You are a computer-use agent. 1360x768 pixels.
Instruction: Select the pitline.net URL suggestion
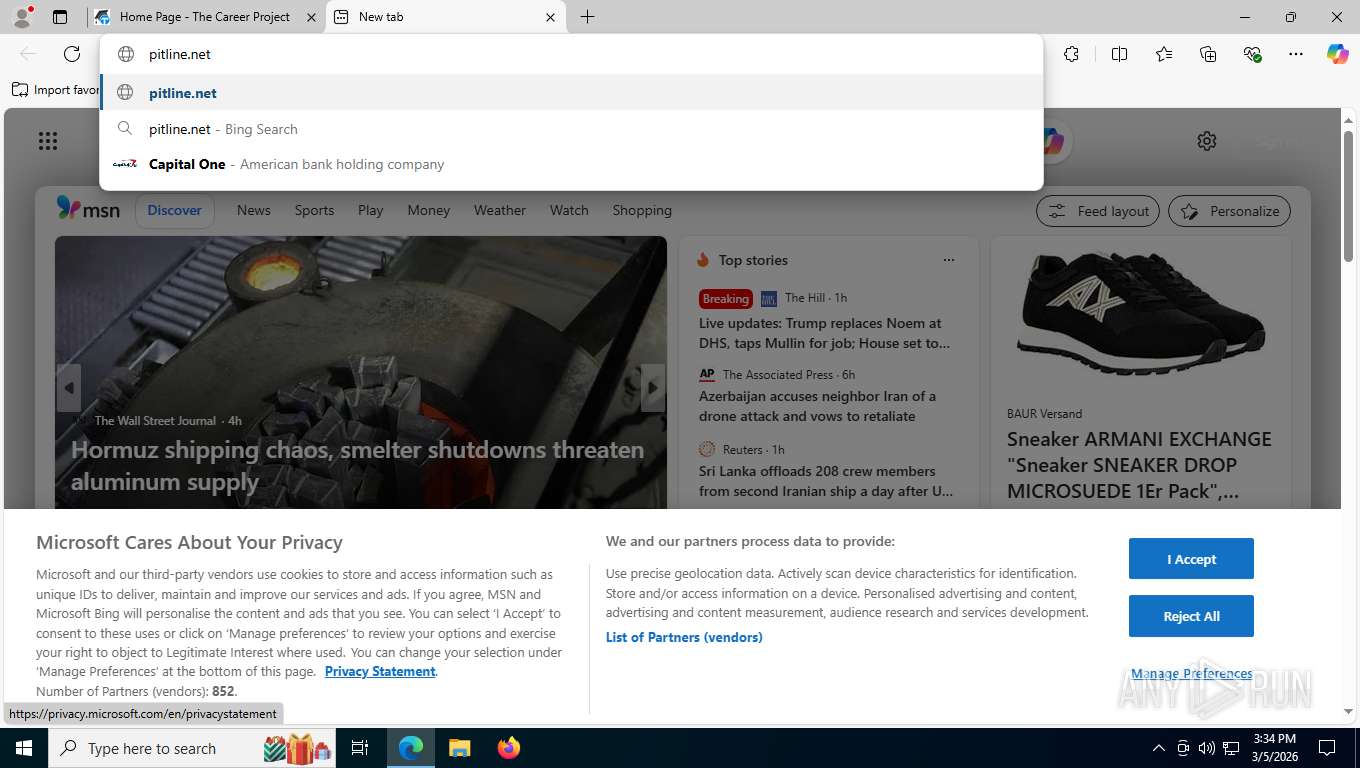click(x=571, y=93)
